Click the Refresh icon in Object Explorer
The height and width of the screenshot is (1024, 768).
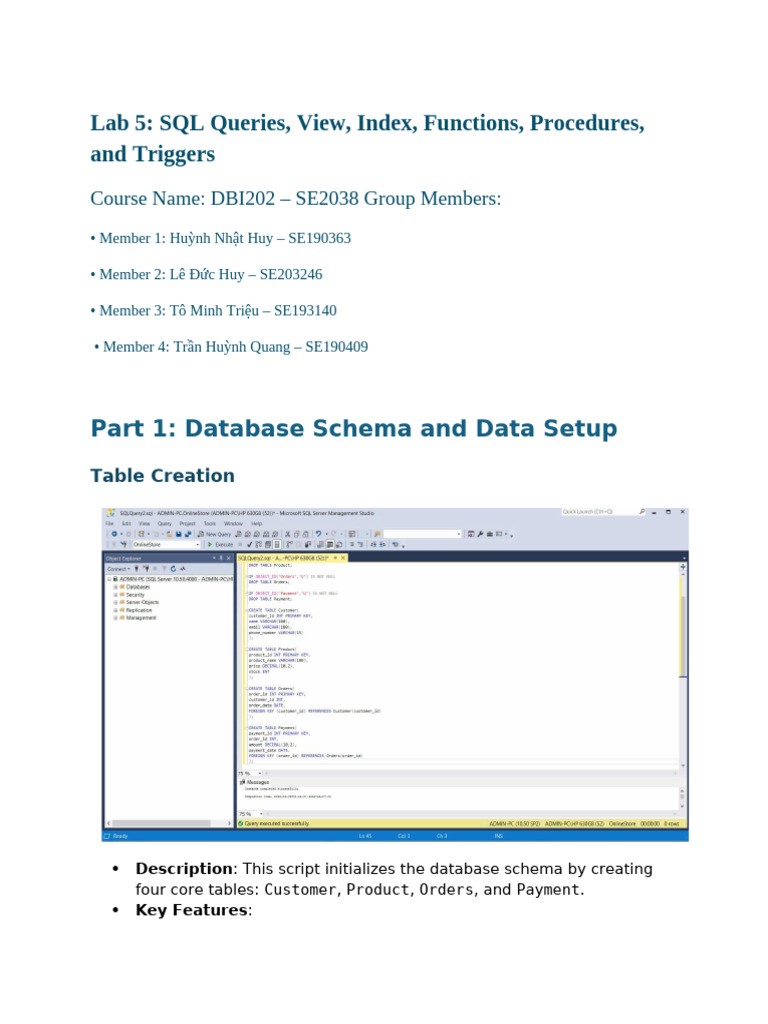pos(173,569)
